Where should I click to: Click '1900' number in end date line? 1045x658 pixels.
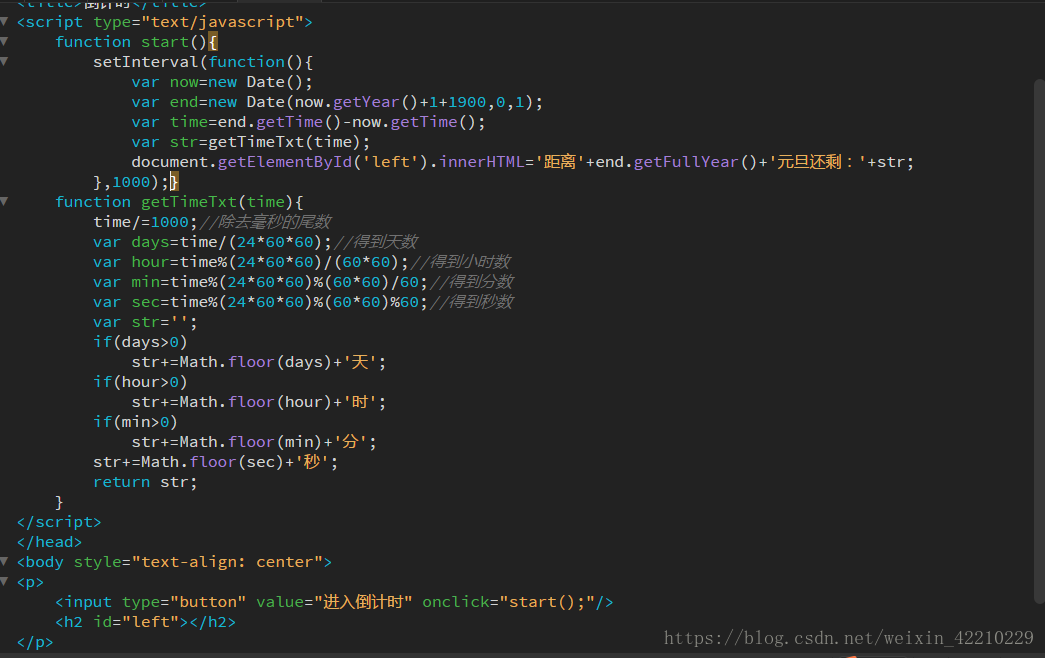(467, 102)
